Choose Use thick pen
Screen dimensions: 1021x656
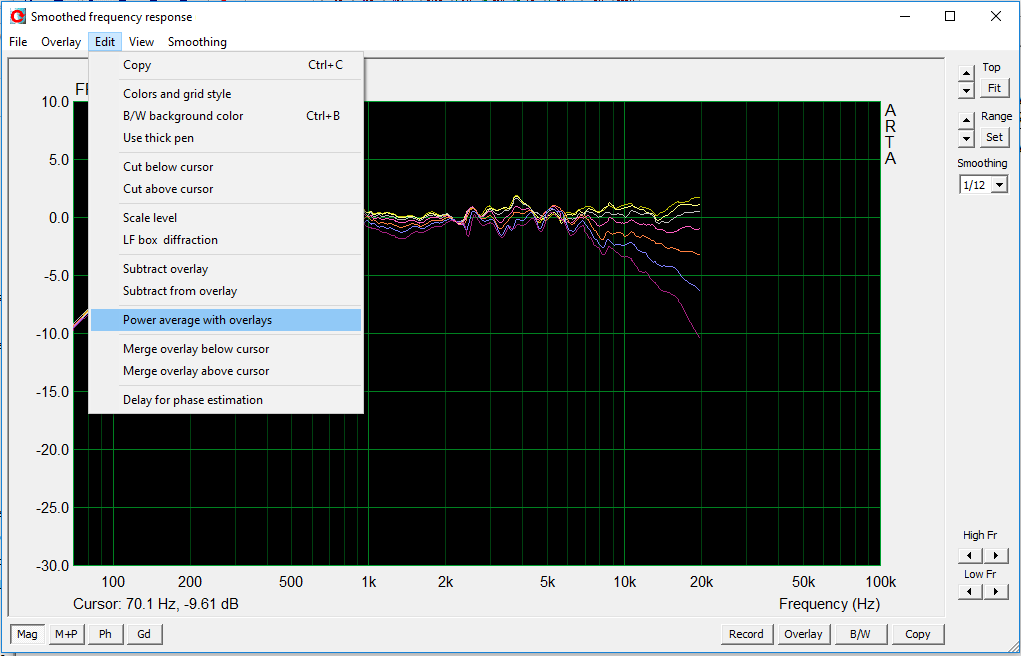(226, 138)
